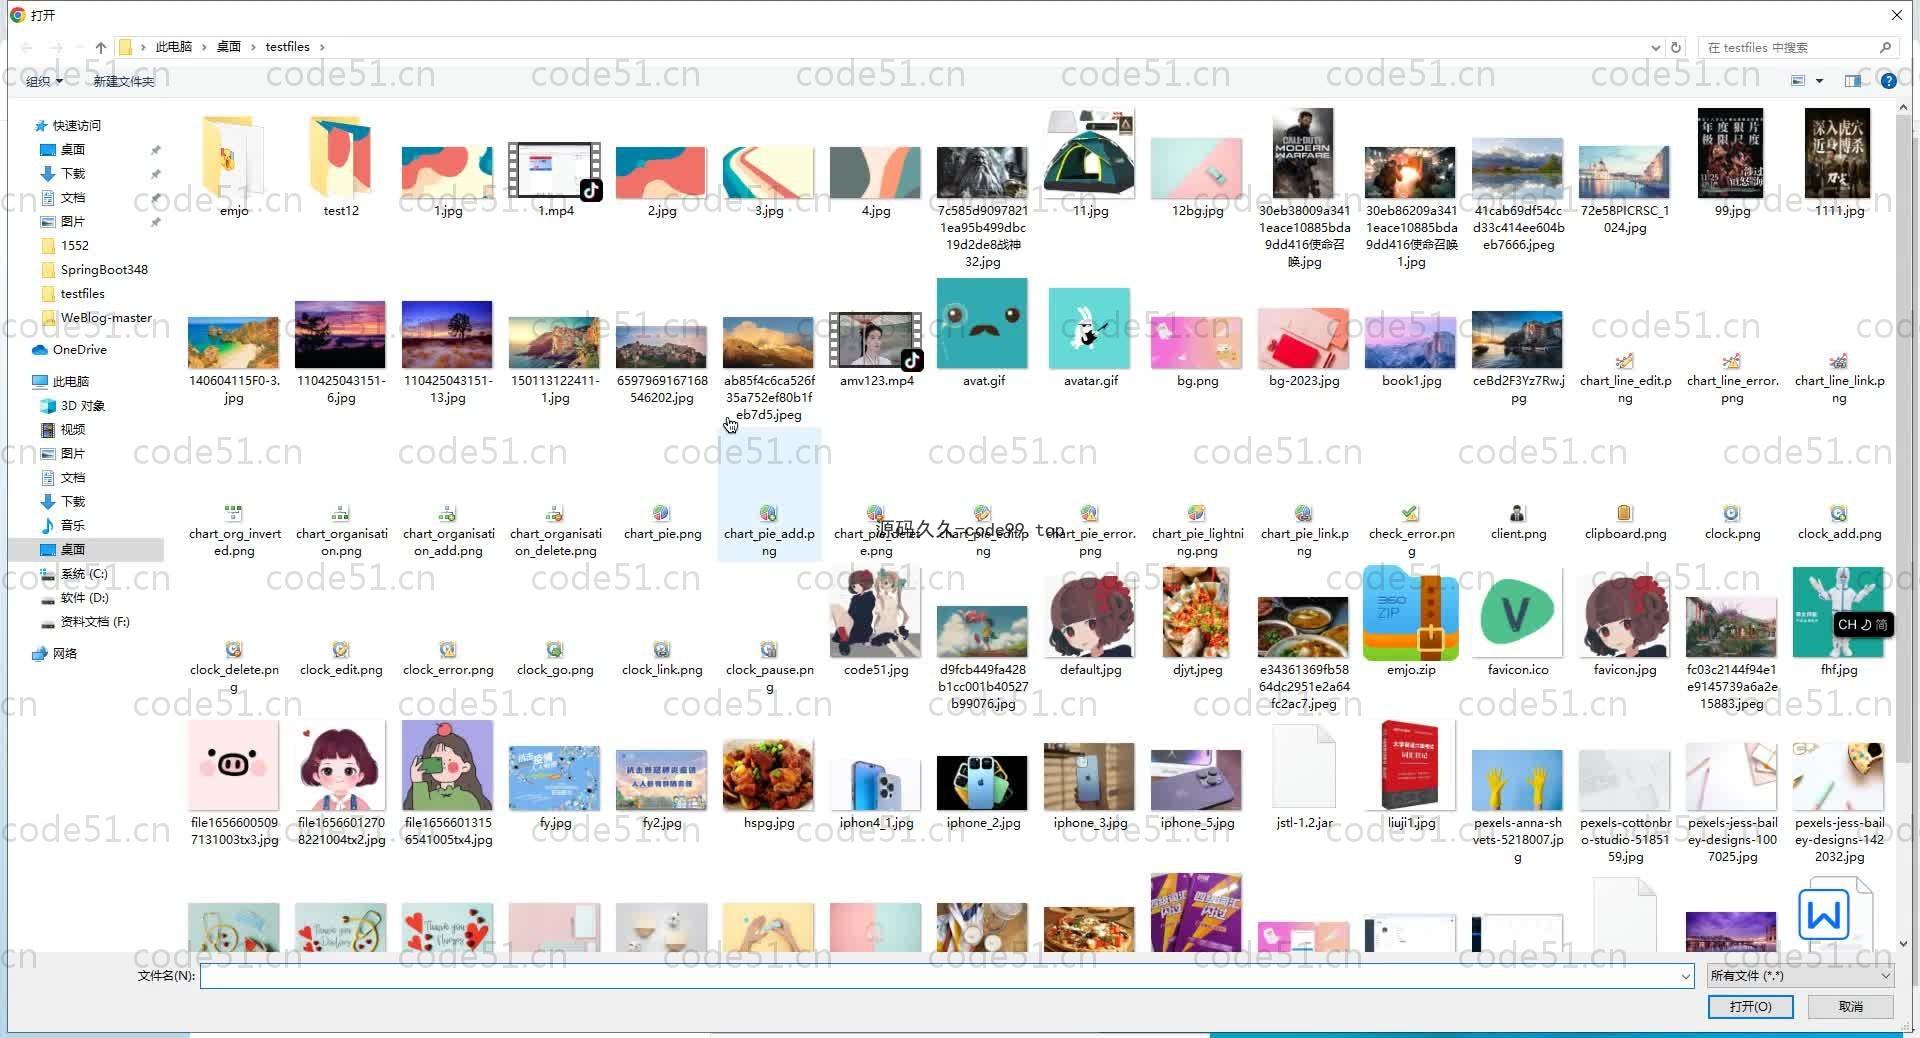Select 3D 对象 in navigation pane
This screenshot has width=1920, height=1038.
coord(82,406)
